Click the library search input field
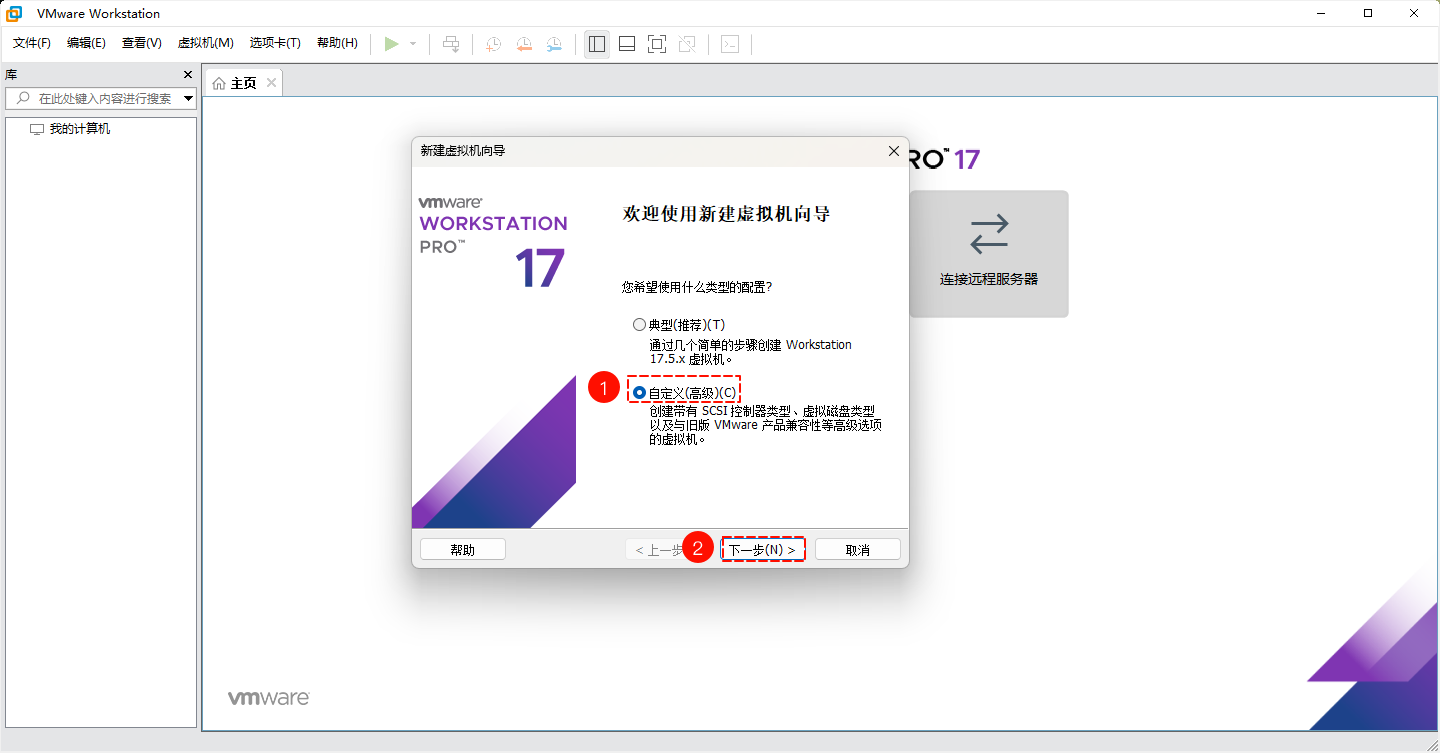Screen dimensions: 1440x753 [x=100, y=98]
